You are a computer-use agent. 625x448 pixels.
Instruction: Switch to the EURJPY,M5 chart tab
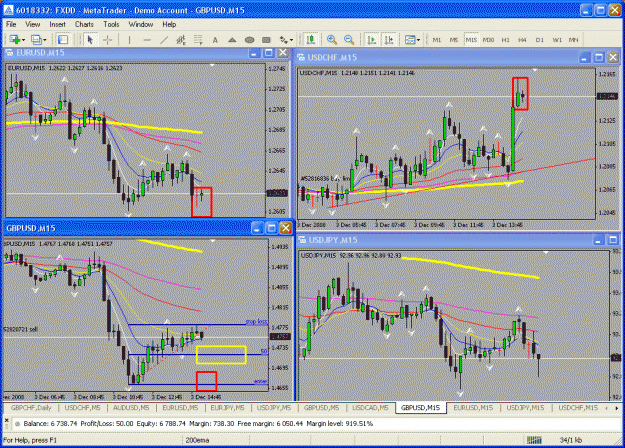pos(227,408)
